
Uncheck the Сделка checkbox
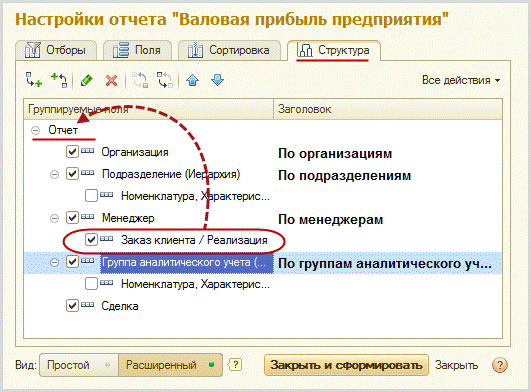pyautogui.click(x=72, y=305)
